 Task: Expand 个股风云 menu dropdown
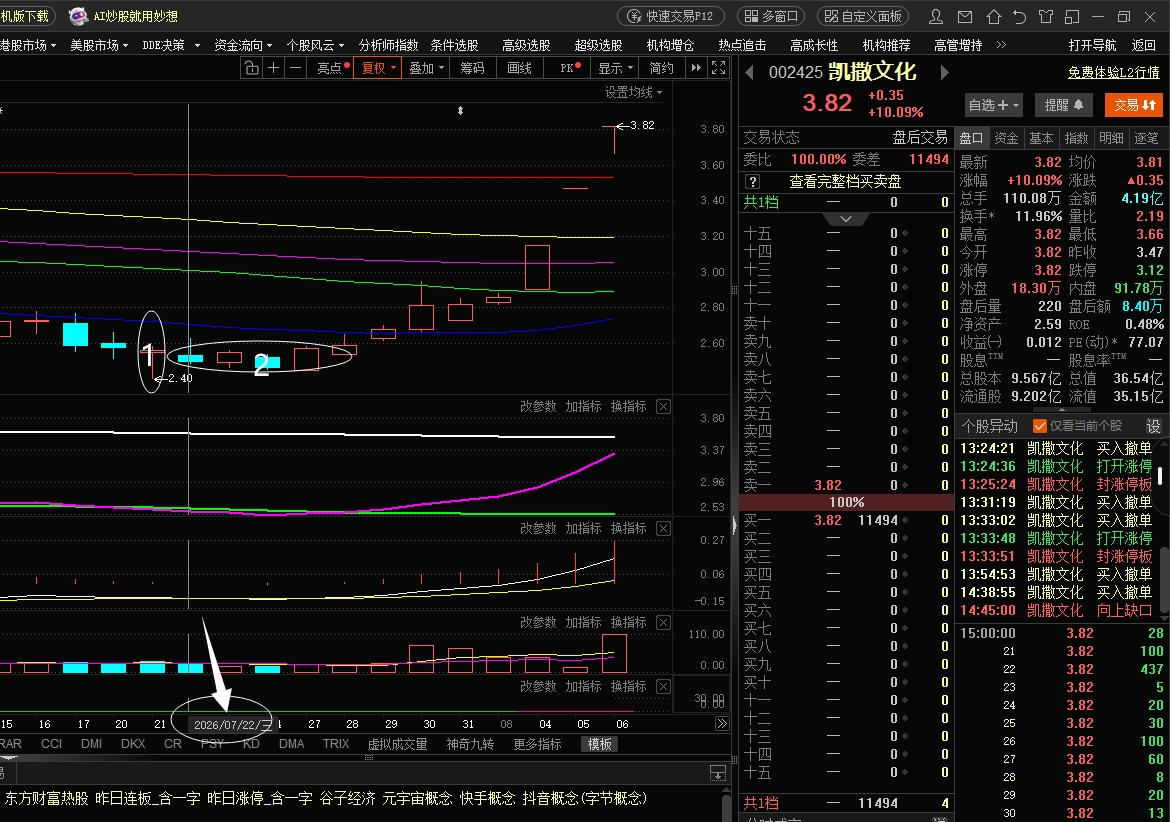[x=316, y=46]
